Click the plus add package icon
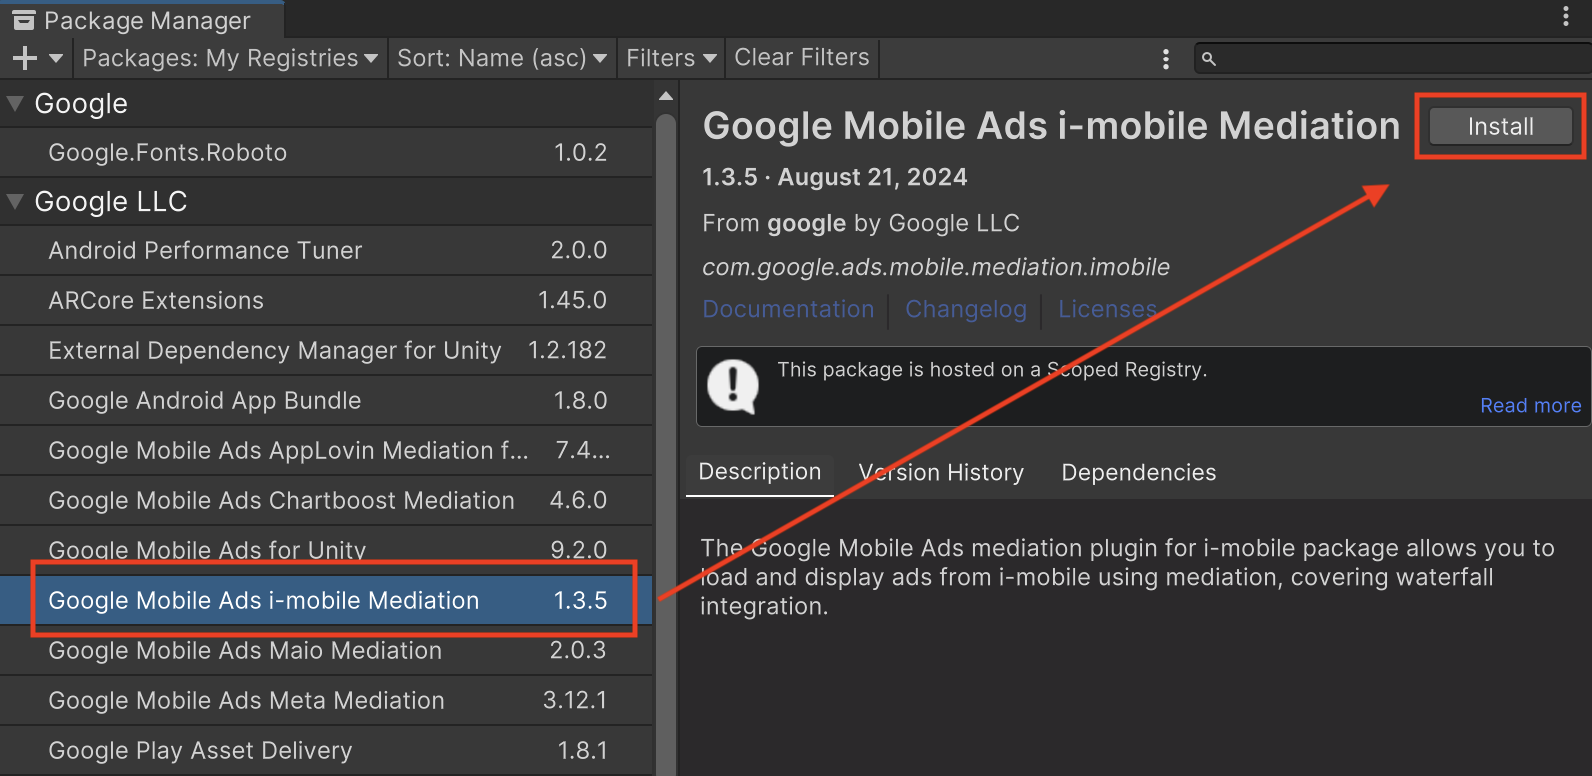This screenshot has height=776, width=1592. click(x=25, y=59)
